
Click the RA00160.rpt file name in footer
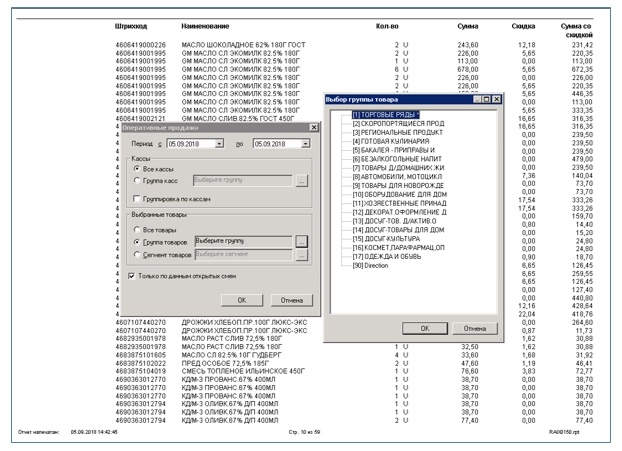click(x=564, y=432)
